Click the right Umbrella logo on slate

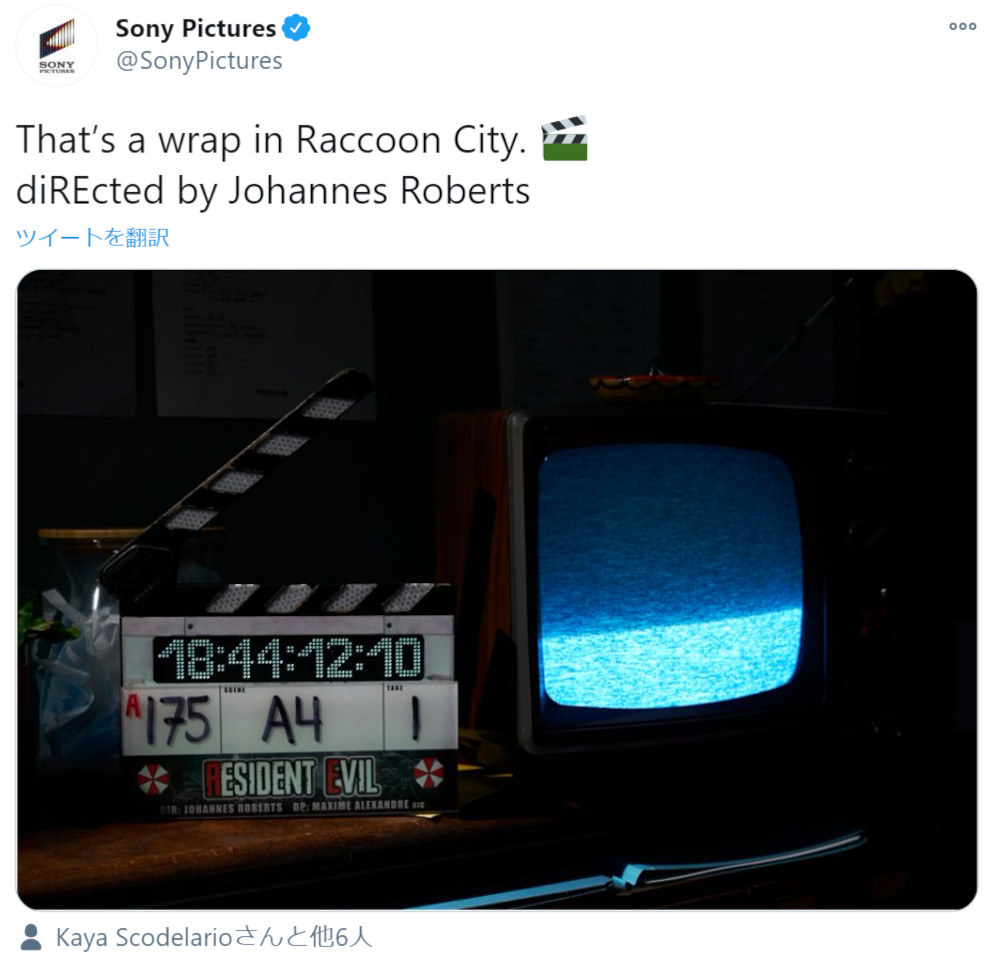pos(429,773)
